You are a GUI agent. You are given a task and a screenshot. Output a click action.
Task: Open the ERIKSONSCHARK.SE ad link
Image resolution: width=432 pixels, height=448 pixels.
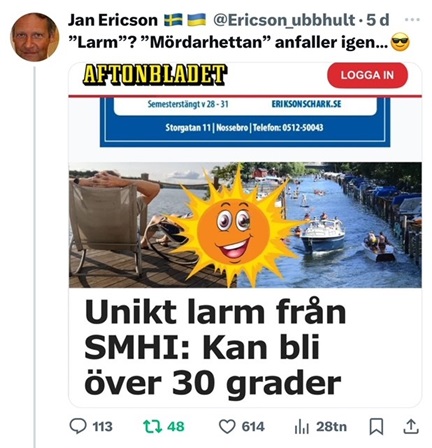306,104
